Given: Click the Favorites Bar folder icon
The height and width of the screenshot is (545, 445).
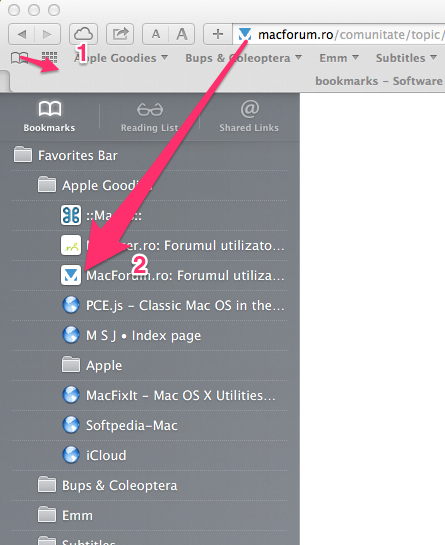Looking at the screenshot, I should [23, 155].
